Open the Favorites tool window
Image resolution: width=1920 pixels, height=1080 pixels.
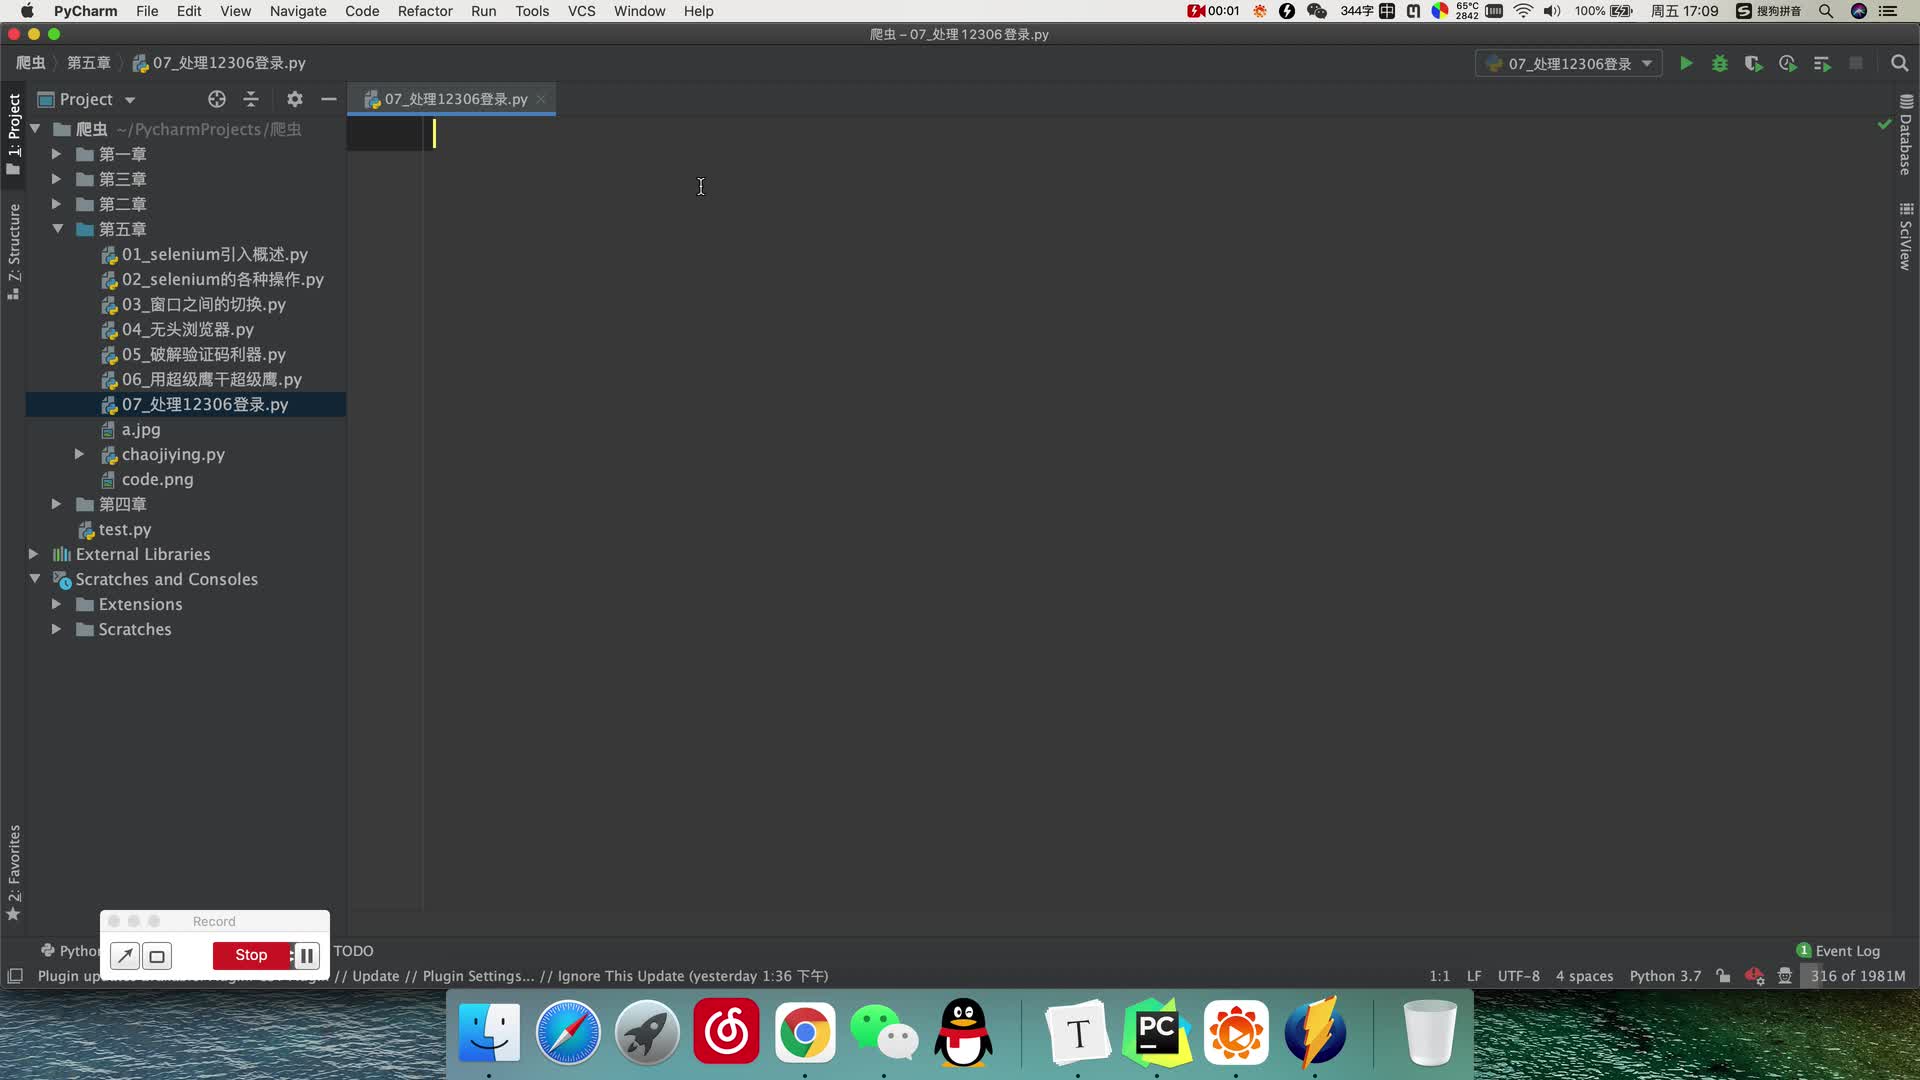[x=14, y=873]
